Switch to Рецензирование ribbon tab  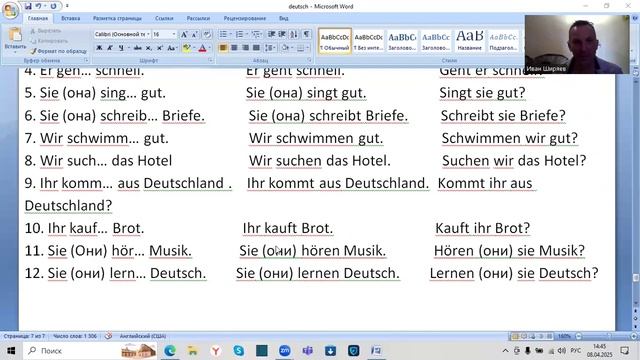click(x=244, y=18)
